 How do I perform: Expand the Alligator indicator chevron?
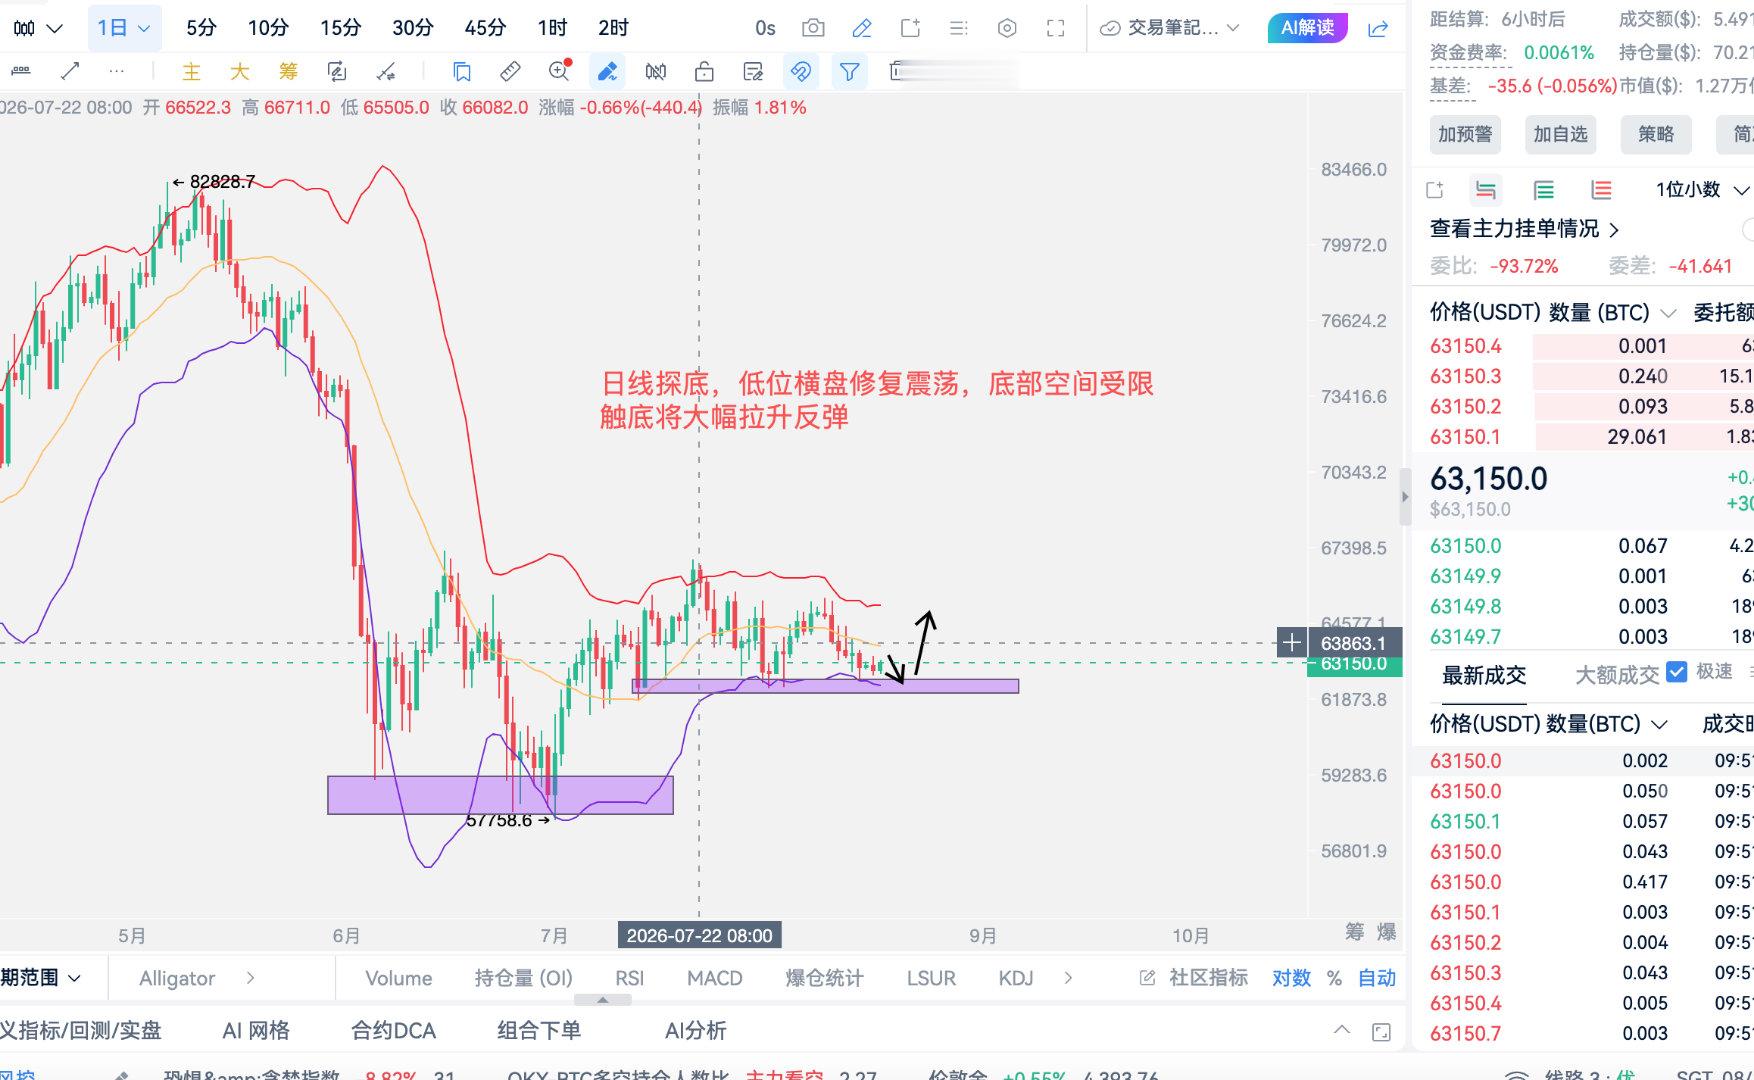point(250,978)
